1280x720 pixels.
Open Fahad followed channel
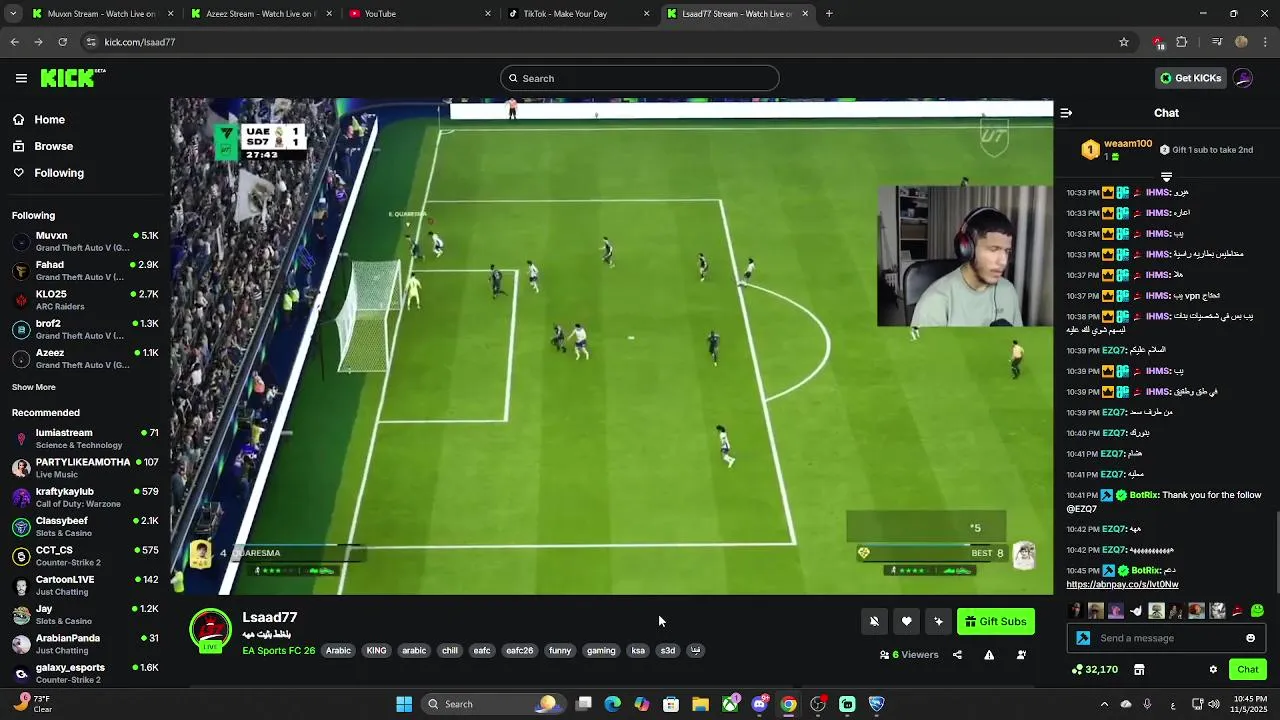[84, 270]
